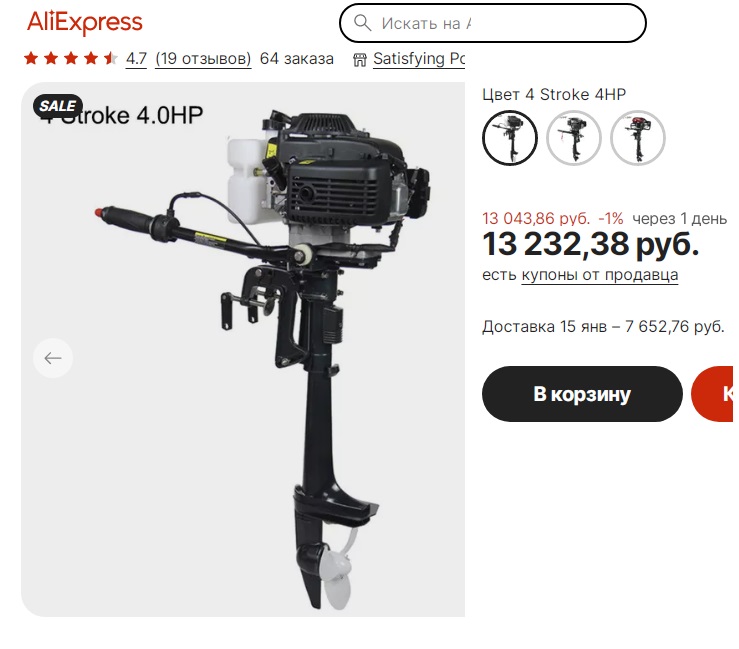Select the first black motor color swatch
Screen dimensions: 739x649
509,138
